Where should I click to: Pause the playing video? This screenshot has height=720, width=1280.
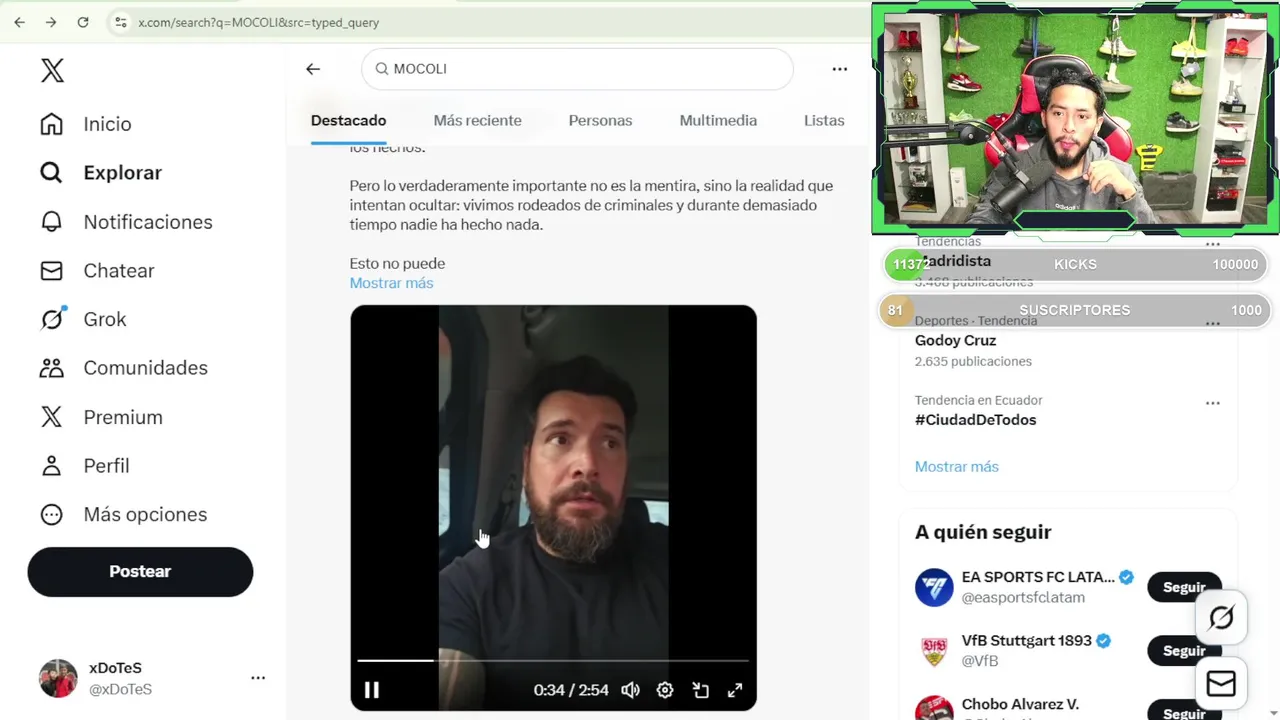click(x=371, y=690)
